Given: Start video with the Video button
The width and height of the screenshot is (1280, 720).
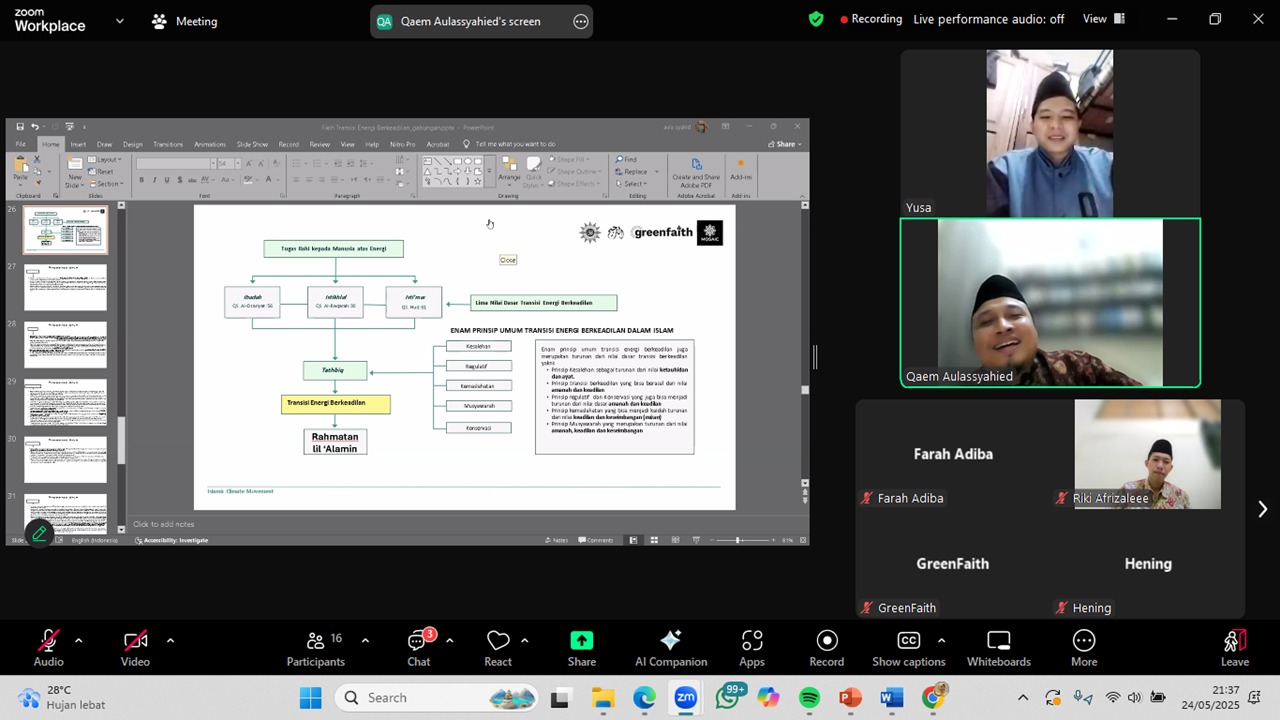Looking at the screenshot, I should click(135, 648).
